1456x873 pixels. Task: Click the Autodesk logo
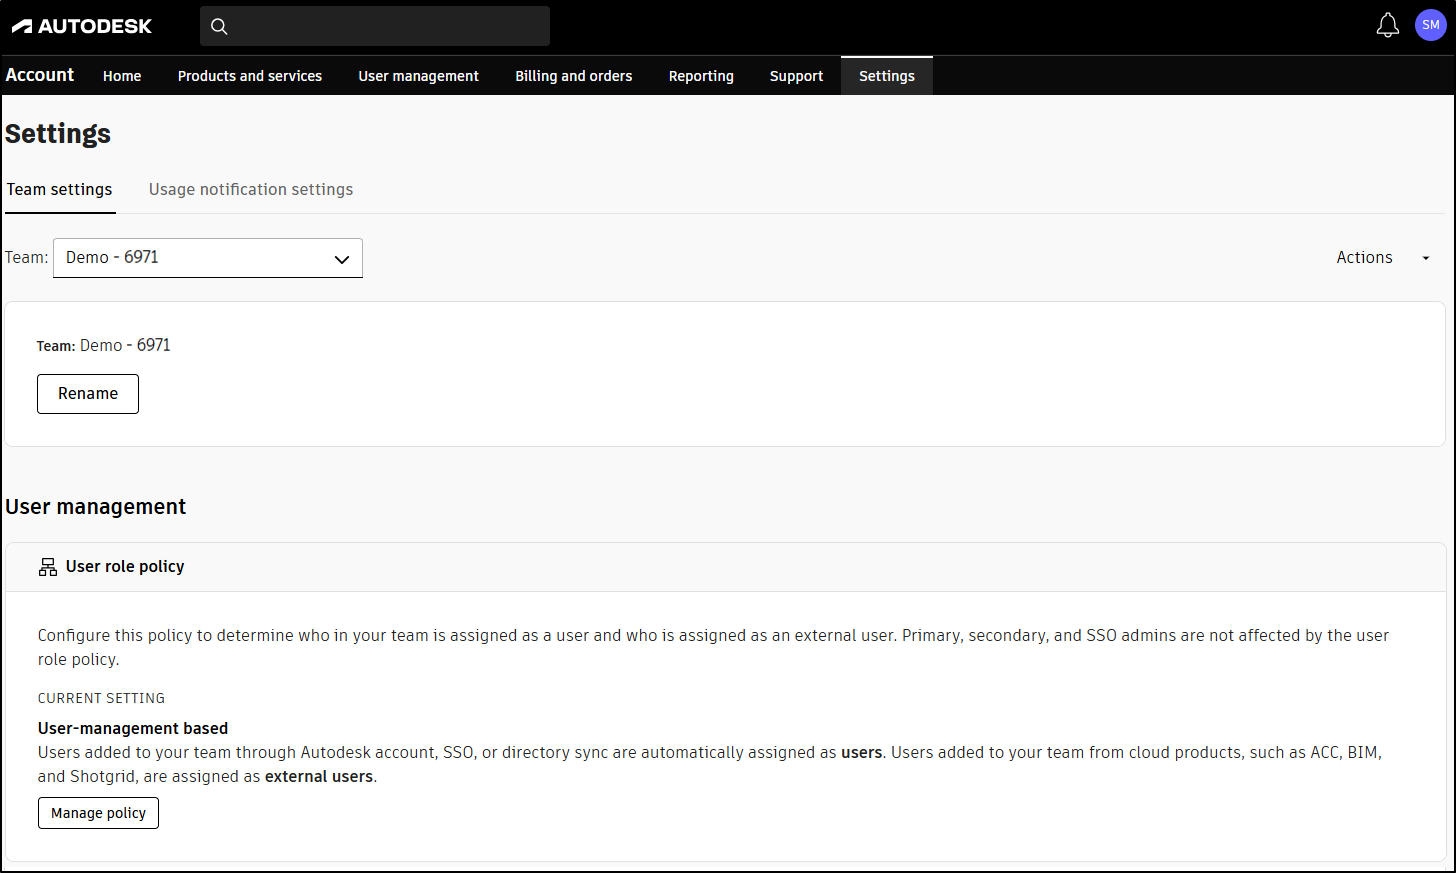point(82,26)
